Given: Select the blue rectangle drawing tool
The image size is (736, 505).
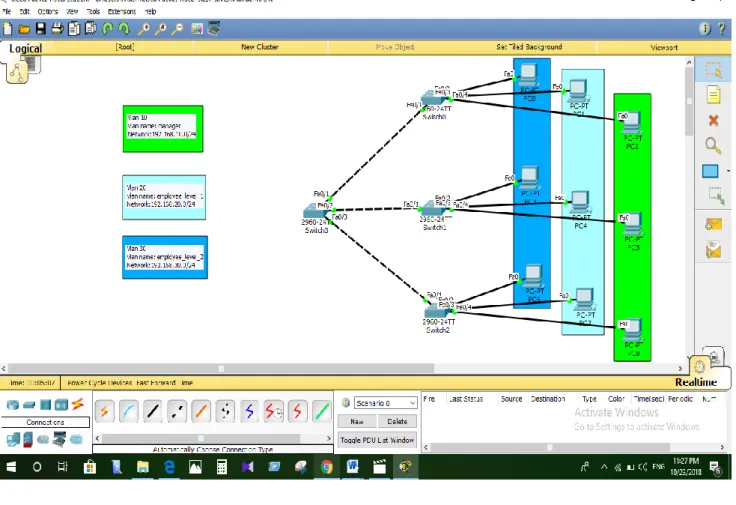Looking at the screenshot, I should click(710, 171).
